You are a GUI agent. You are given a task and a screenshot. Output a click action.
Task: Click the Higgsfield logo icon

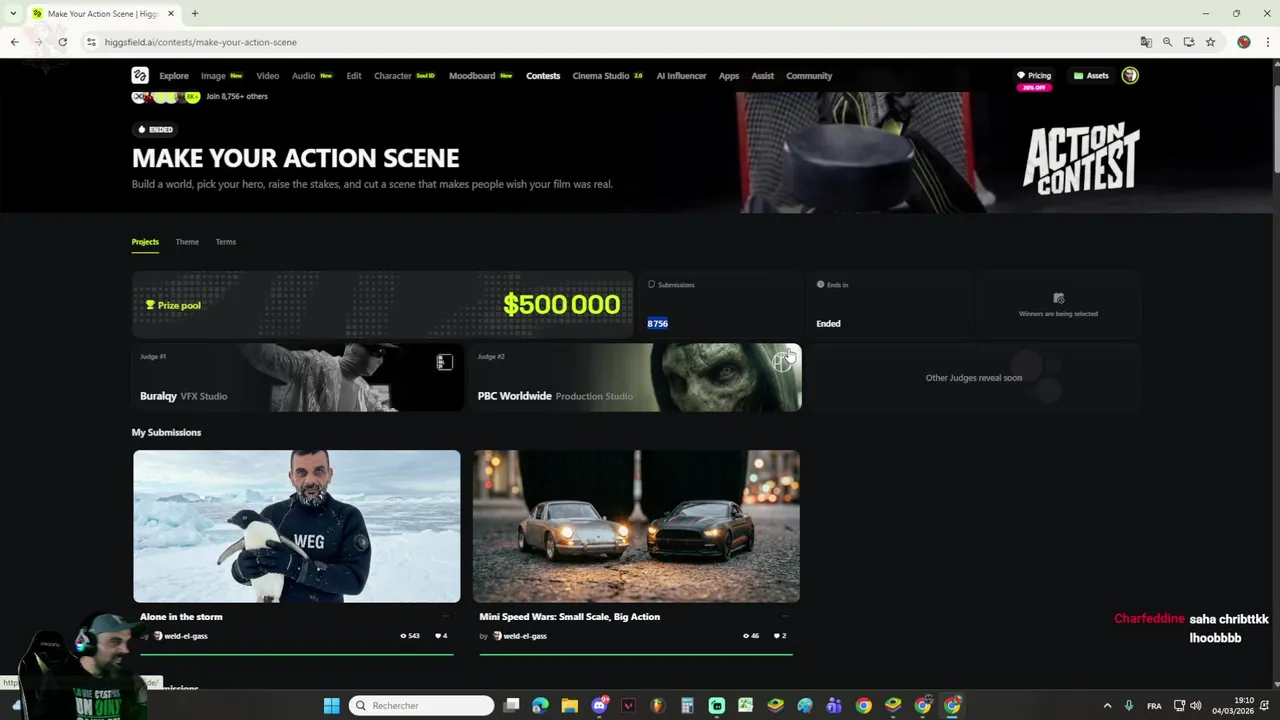[140, 75]
